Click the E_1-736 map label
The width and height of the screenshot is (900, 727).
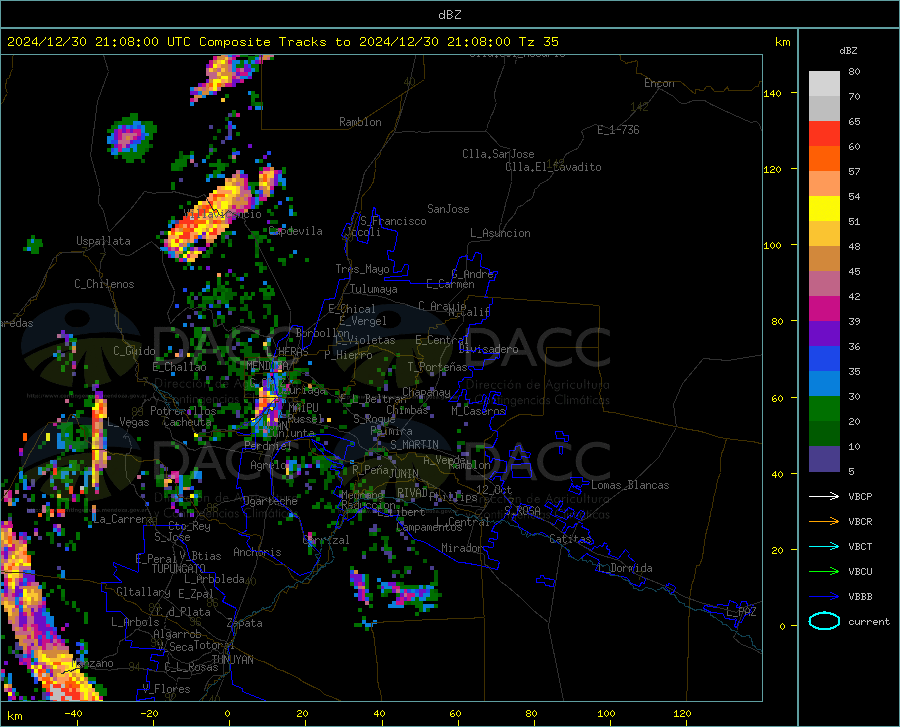(618, 130)
